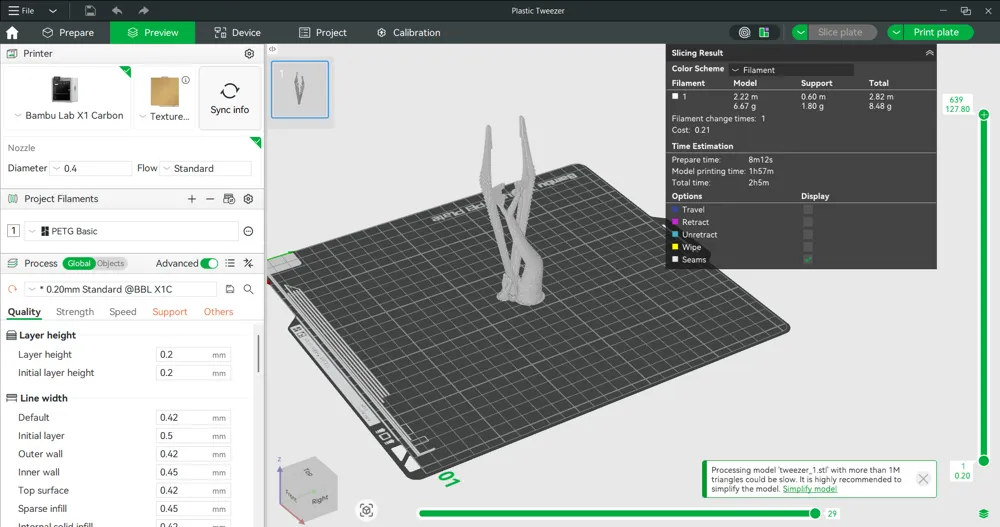Image resolution: width=1000 pixels, height=527 pixels.
Task: Open project filaments settings gear
Action: (249, 199)
